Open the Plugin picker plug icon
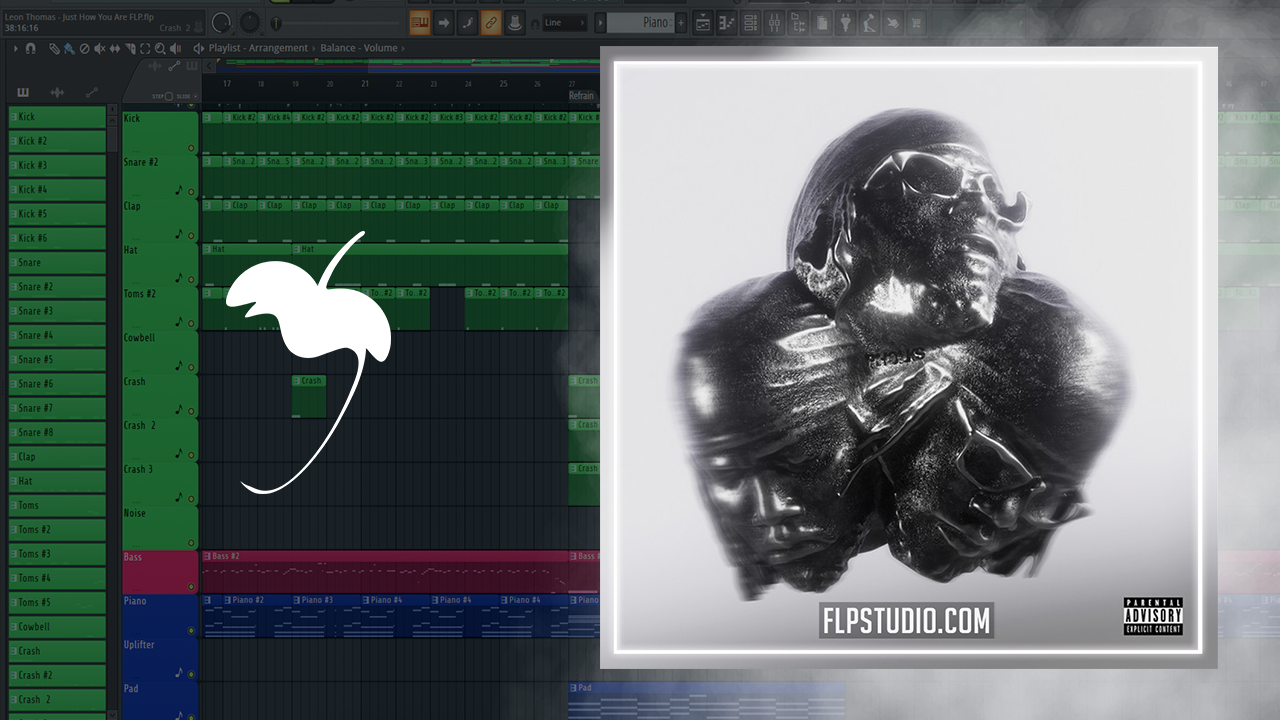 (844, 22)
